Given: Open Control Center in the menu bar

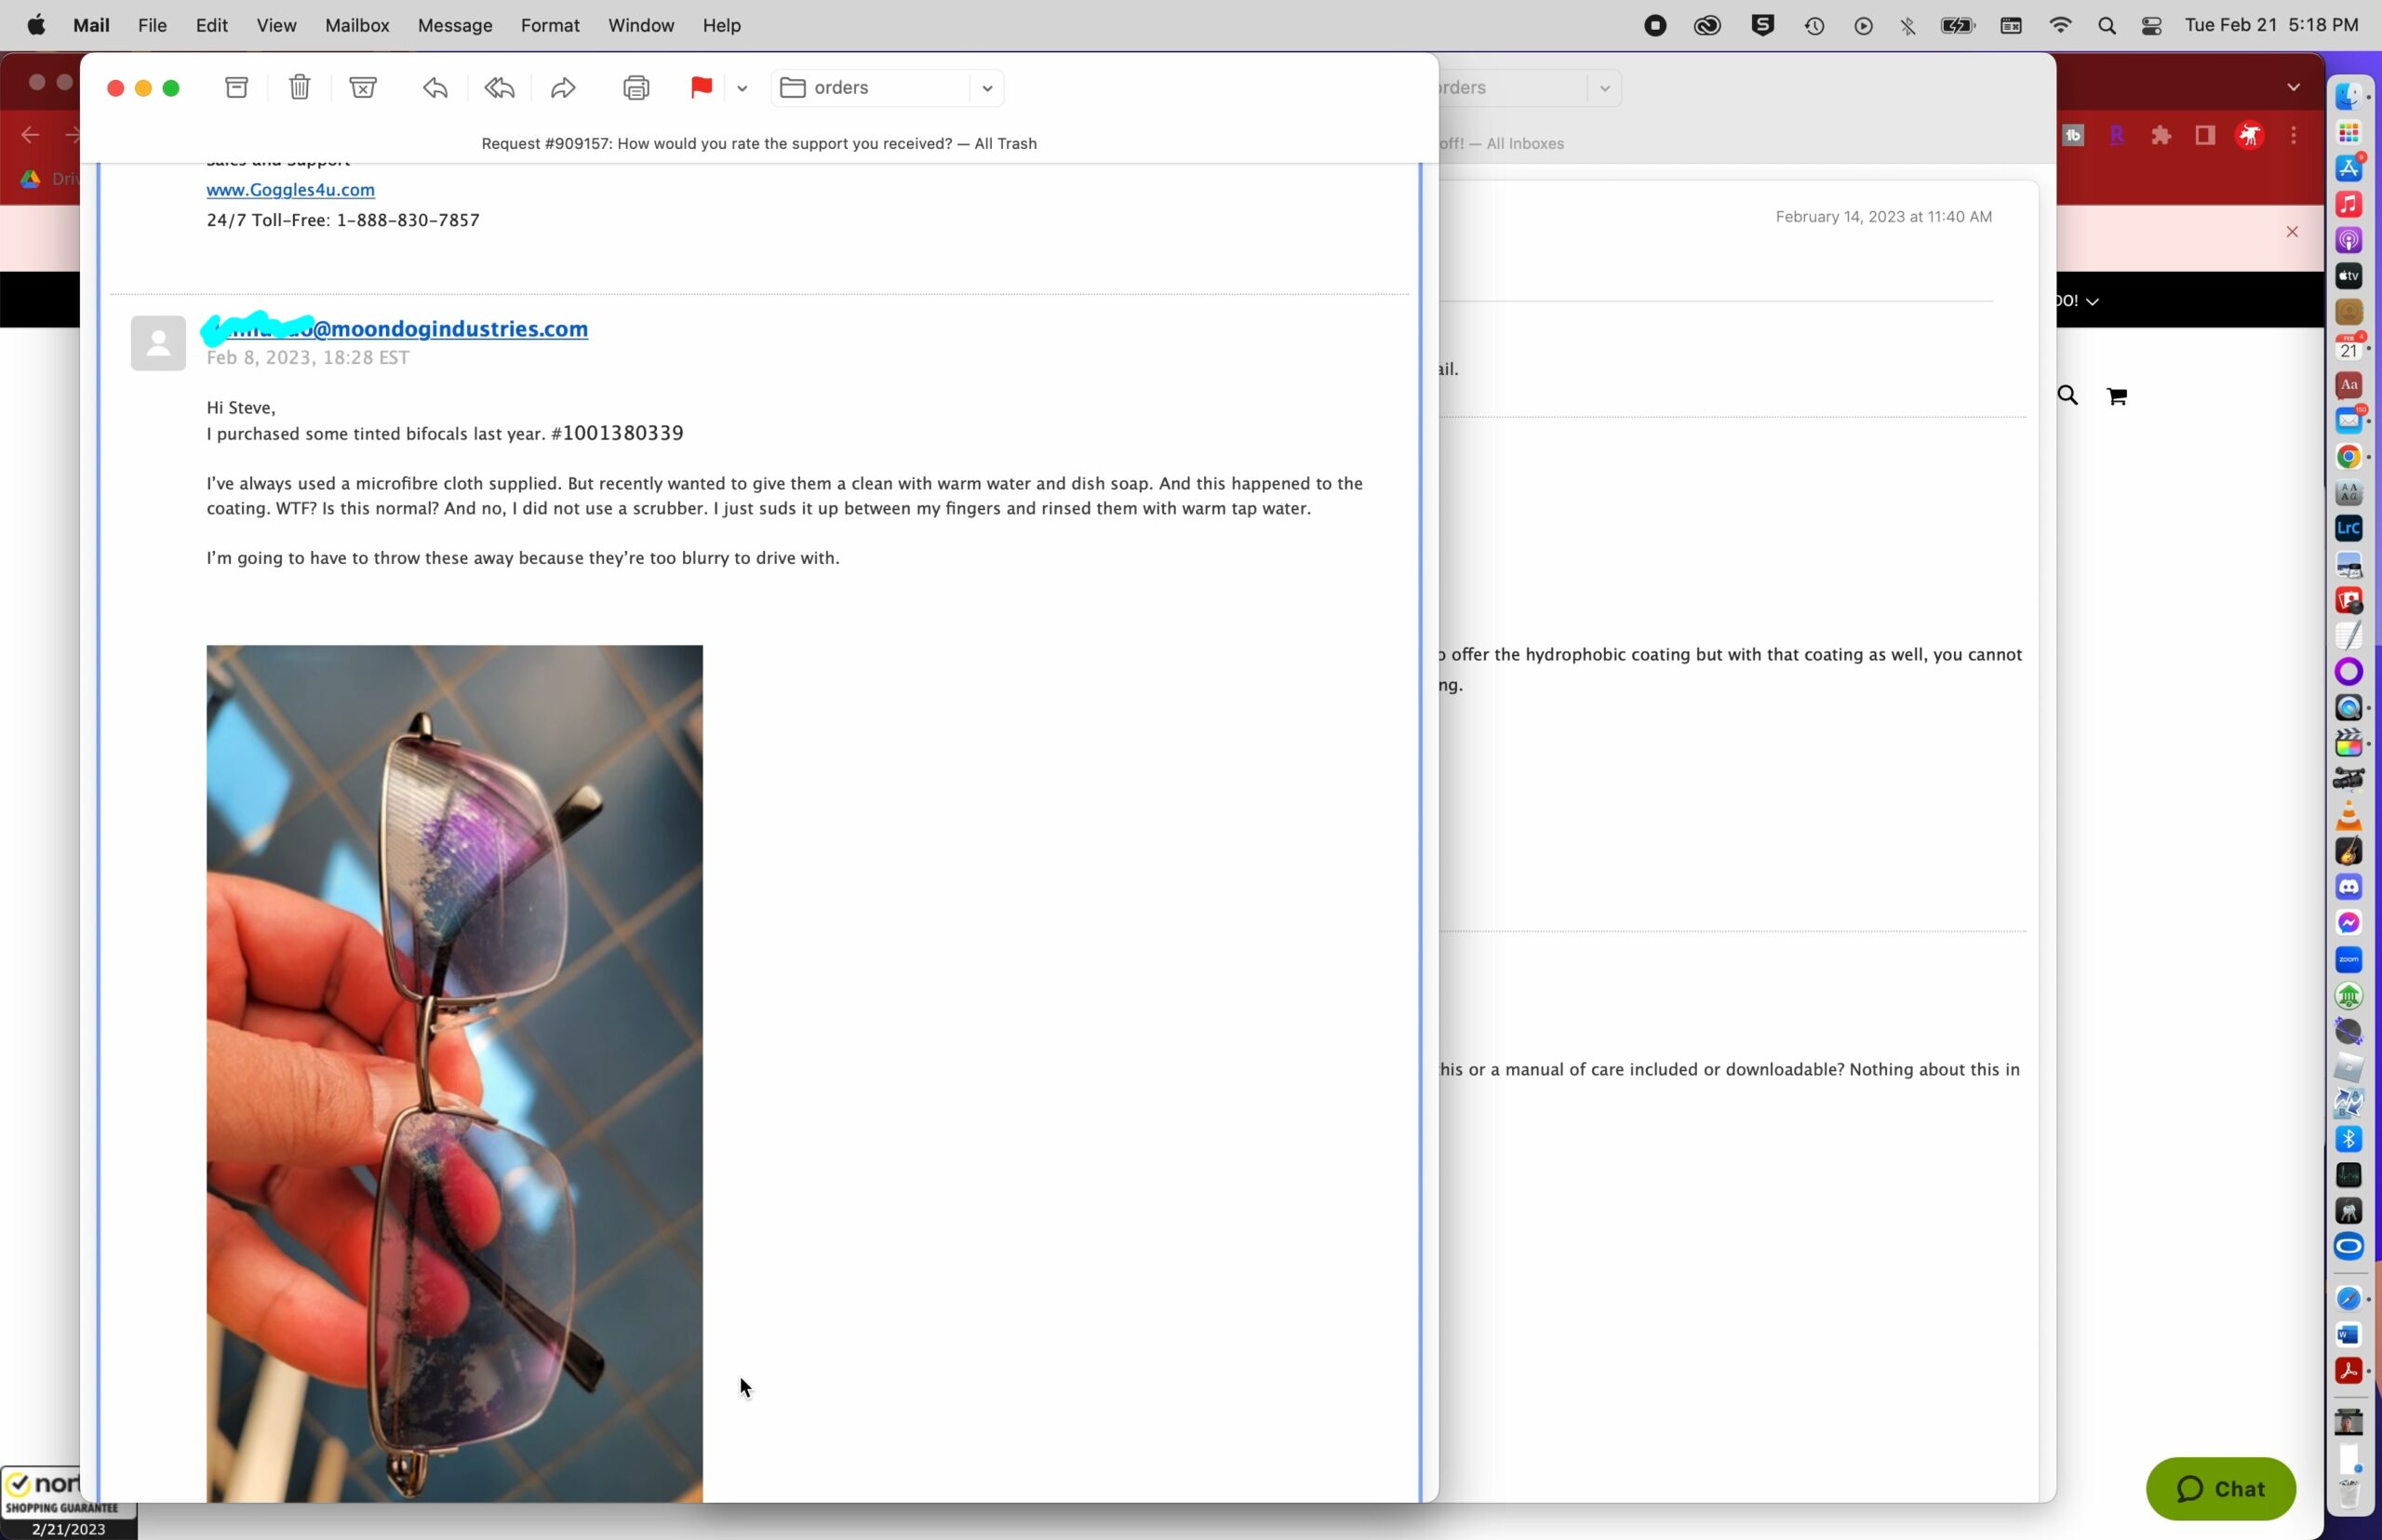Looking at the screenshot, I should pyautogui.click(x=2152, y=26).
